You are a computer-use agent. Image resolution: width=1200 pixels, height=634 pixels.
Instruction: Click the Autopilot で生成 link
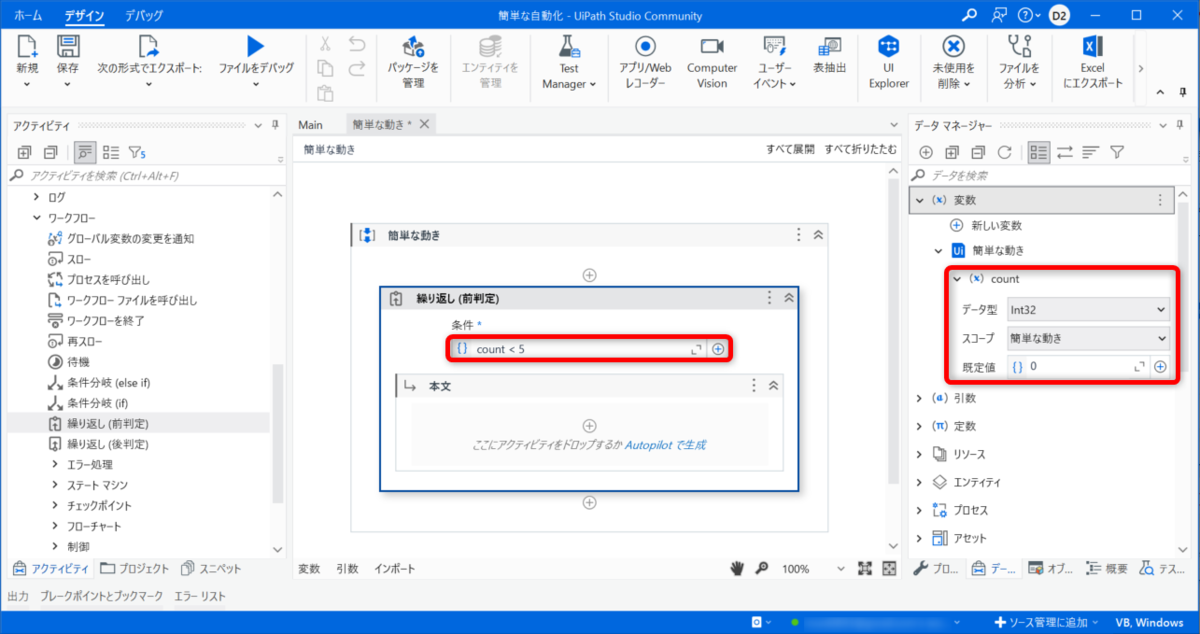(x=666, y=445)
